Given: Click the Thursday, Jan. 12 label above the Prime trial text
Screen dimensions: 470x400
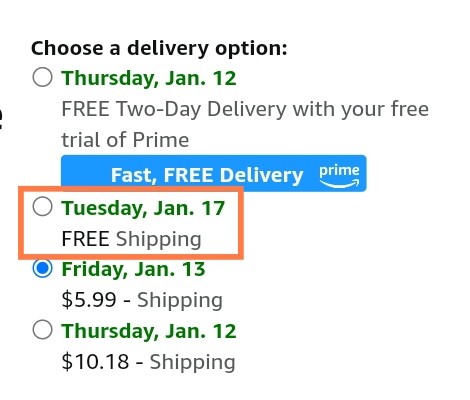Looking at the screenshot, I should (x=149, y=78).
